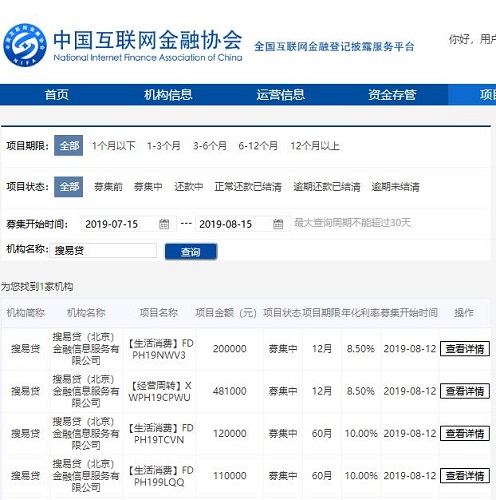The height and width of the screenshot is (500, 496).
Task: Click the 2019-07-15 start date field
Action: click(x=129, y=224)
